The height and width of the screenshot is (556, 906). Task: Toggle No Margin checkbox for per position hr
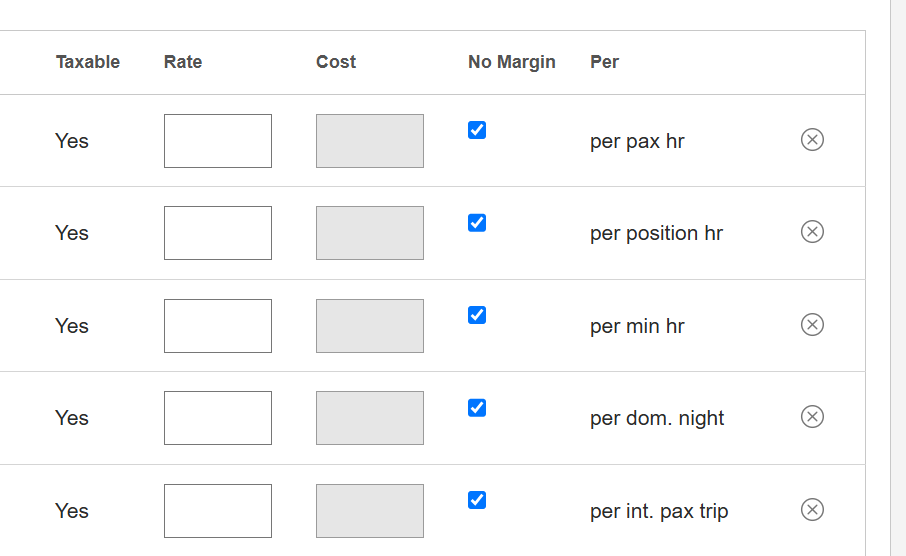coord(477,222)
